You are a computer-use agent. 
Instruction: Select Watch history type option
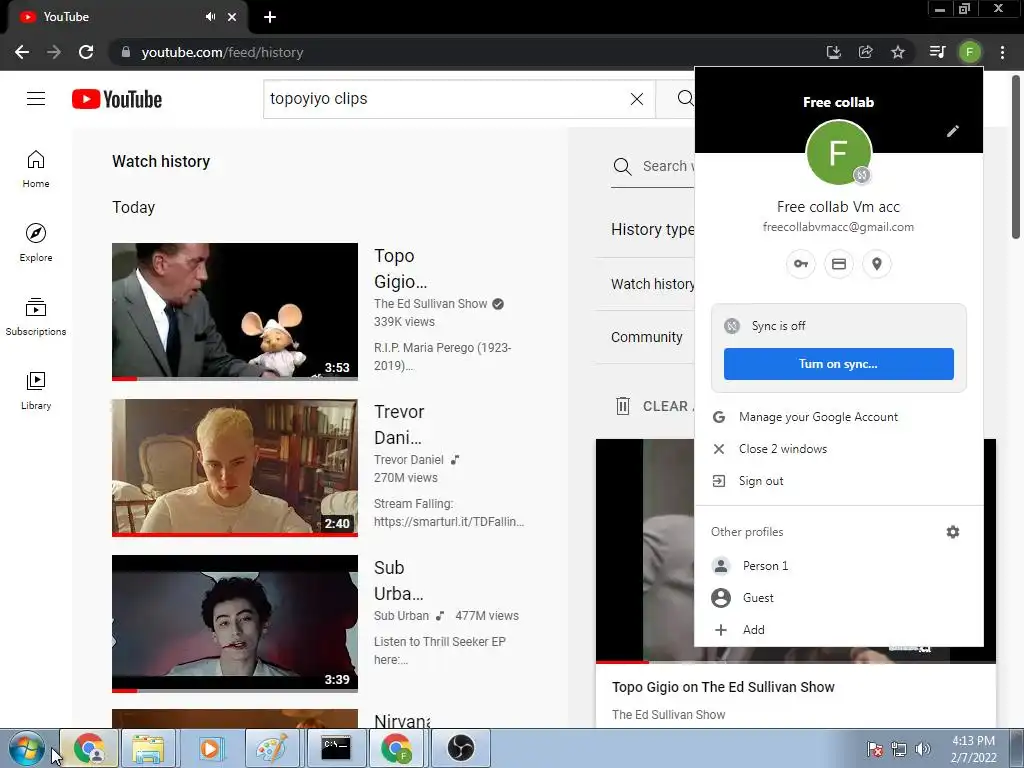(x=652, y=284)
